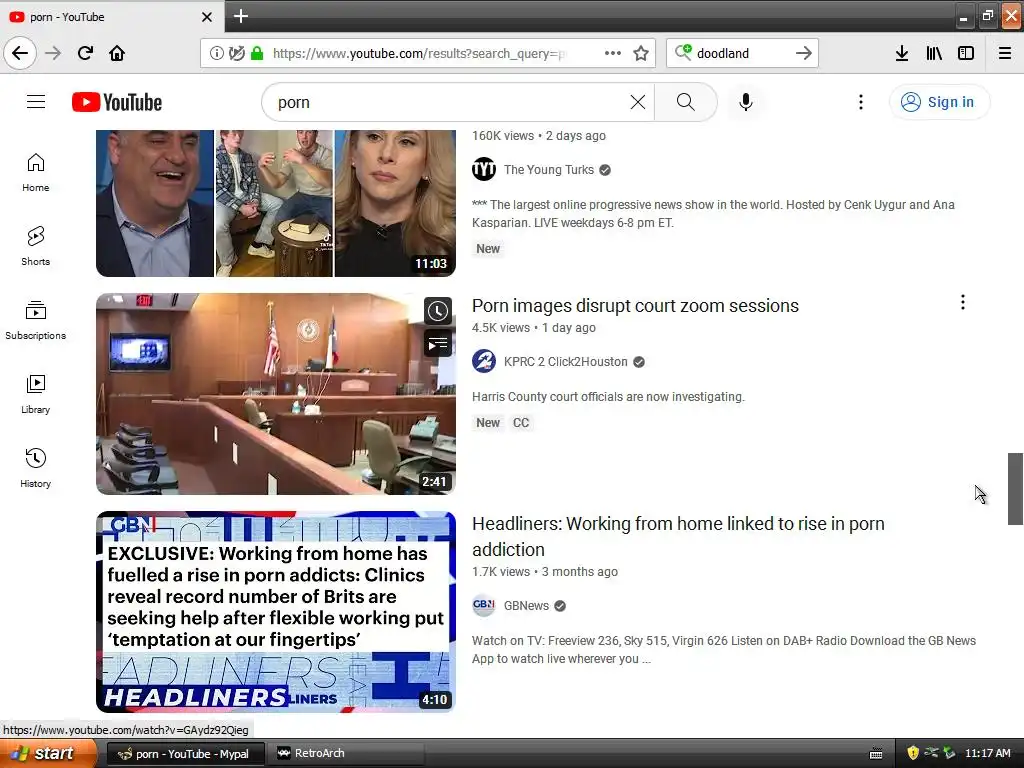Start voice search with the microphone
This screenshot has width=1024, height=768.
pyautogui.click(x=746, y=102)
